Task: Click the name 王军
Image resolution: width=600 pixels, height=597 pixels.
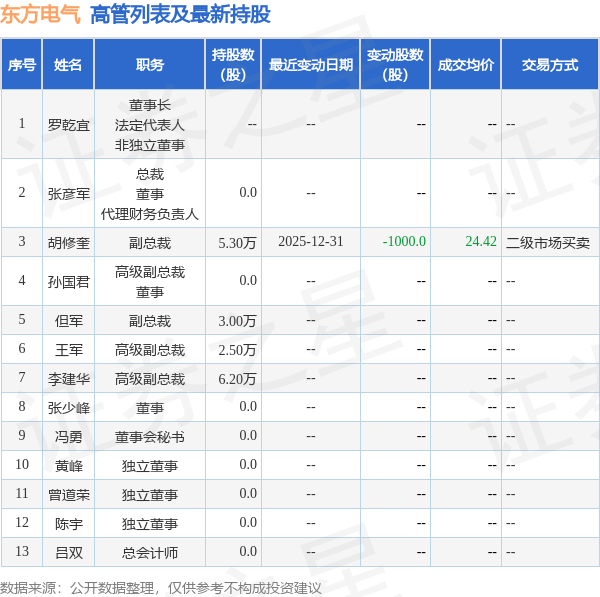Action: click(x=68, y=350)
